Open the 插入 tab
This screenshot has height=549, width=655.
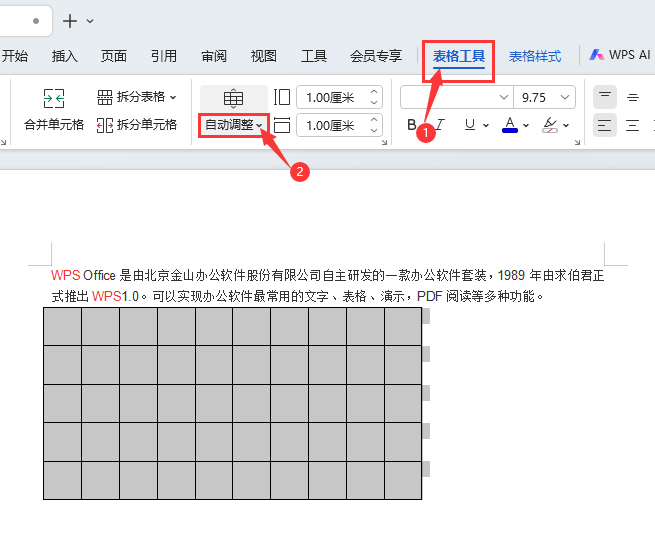click(64, 56)
